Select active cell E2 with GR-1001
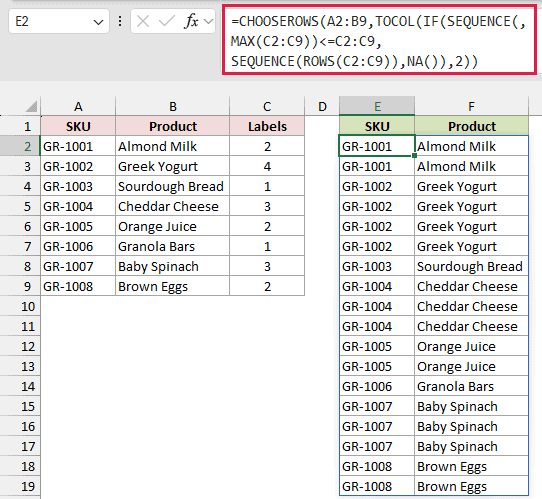Viewport: 542px width, 499px height. pos(377,146)
